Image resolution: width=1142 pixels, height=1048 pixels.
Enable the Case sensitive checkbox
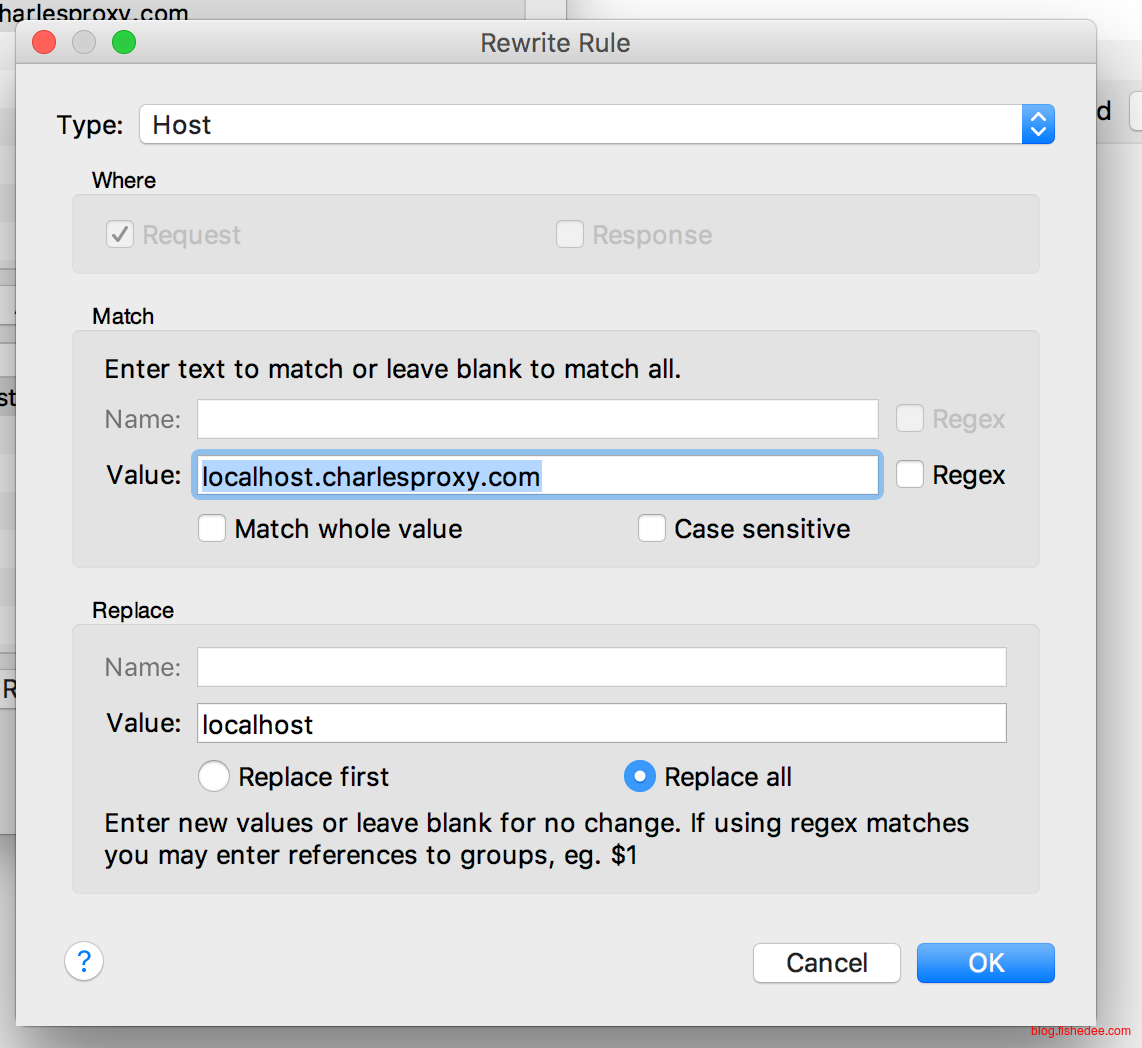click(x=652, y=528)
